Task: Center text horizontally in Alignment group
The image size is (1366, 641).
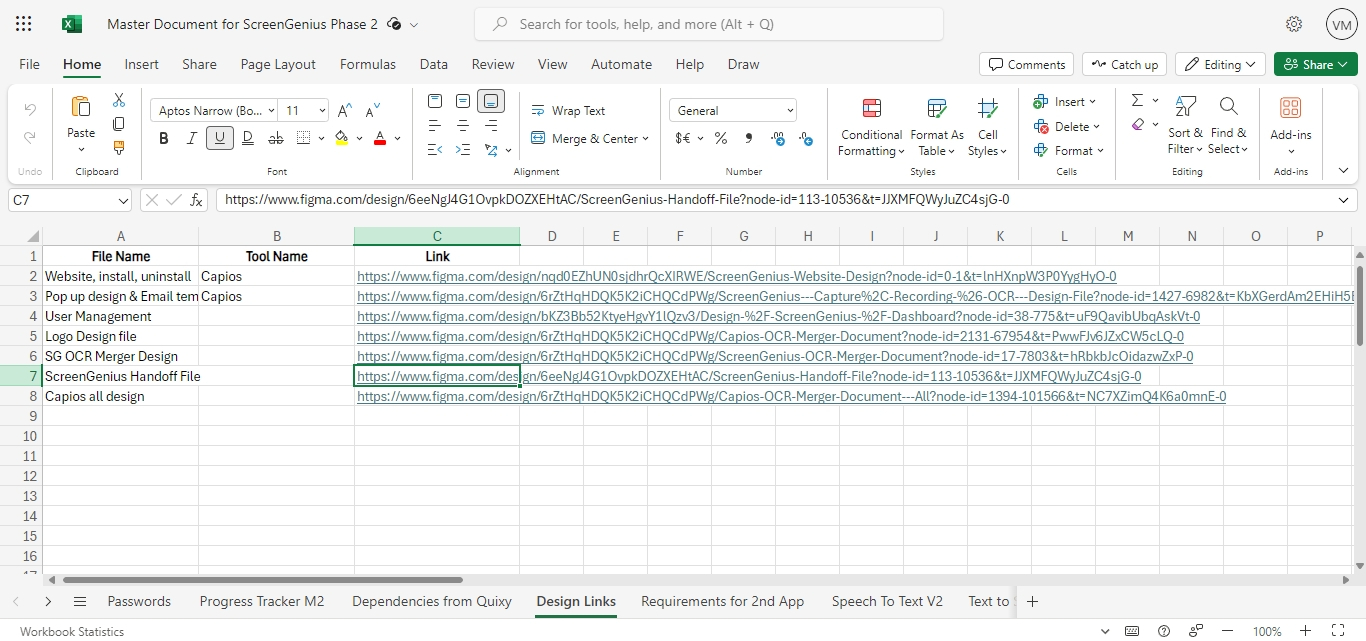Action: [x=463, y=126]
